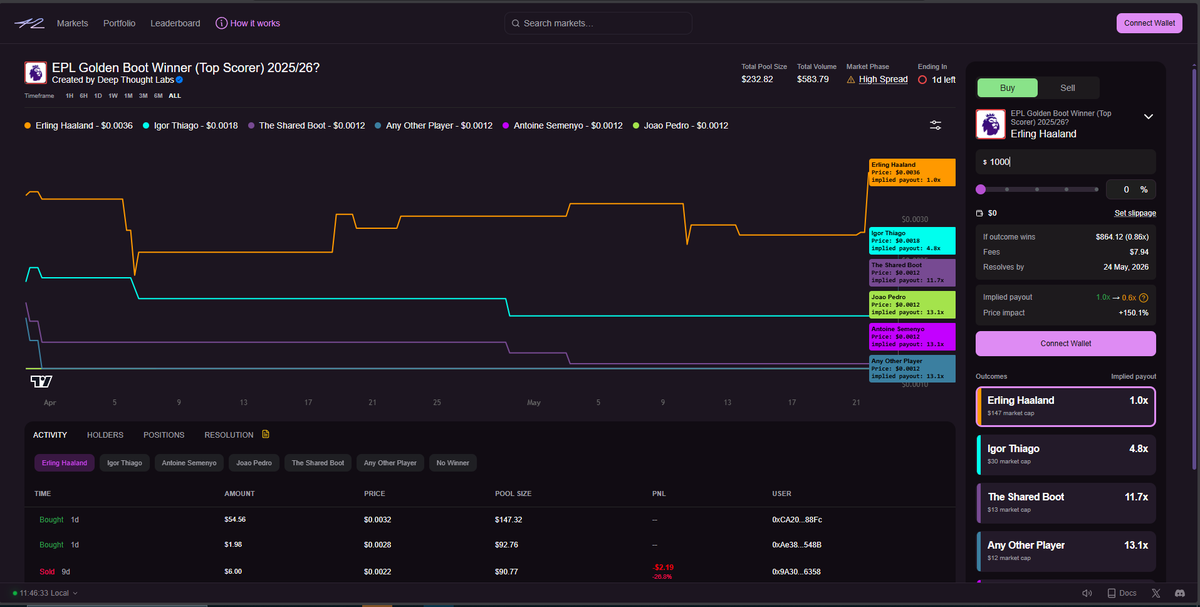Click the Connect Wallet button in the buy panel
Screen dimensions: 1200x607
[x=1066, y=343]
